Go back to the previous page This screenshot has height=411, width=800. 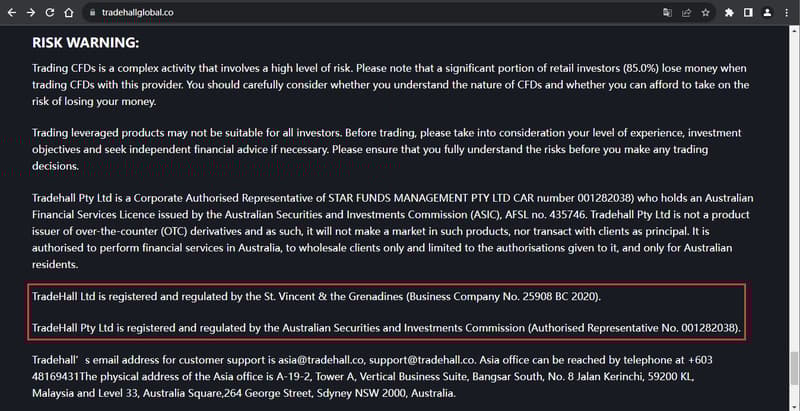coord(12,13)
